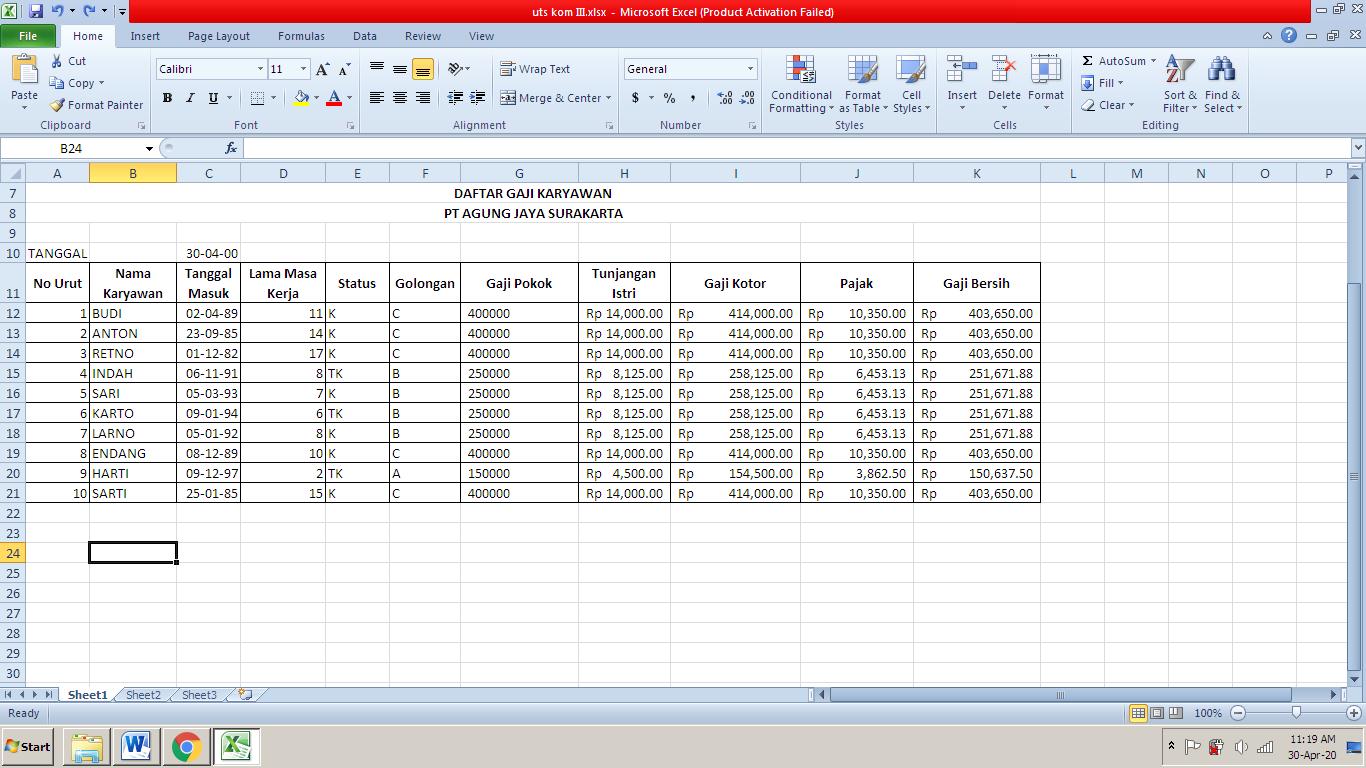Apply the red Font Color swatch
Viewport: 1366px width, 768px height.
click(334, 98)
